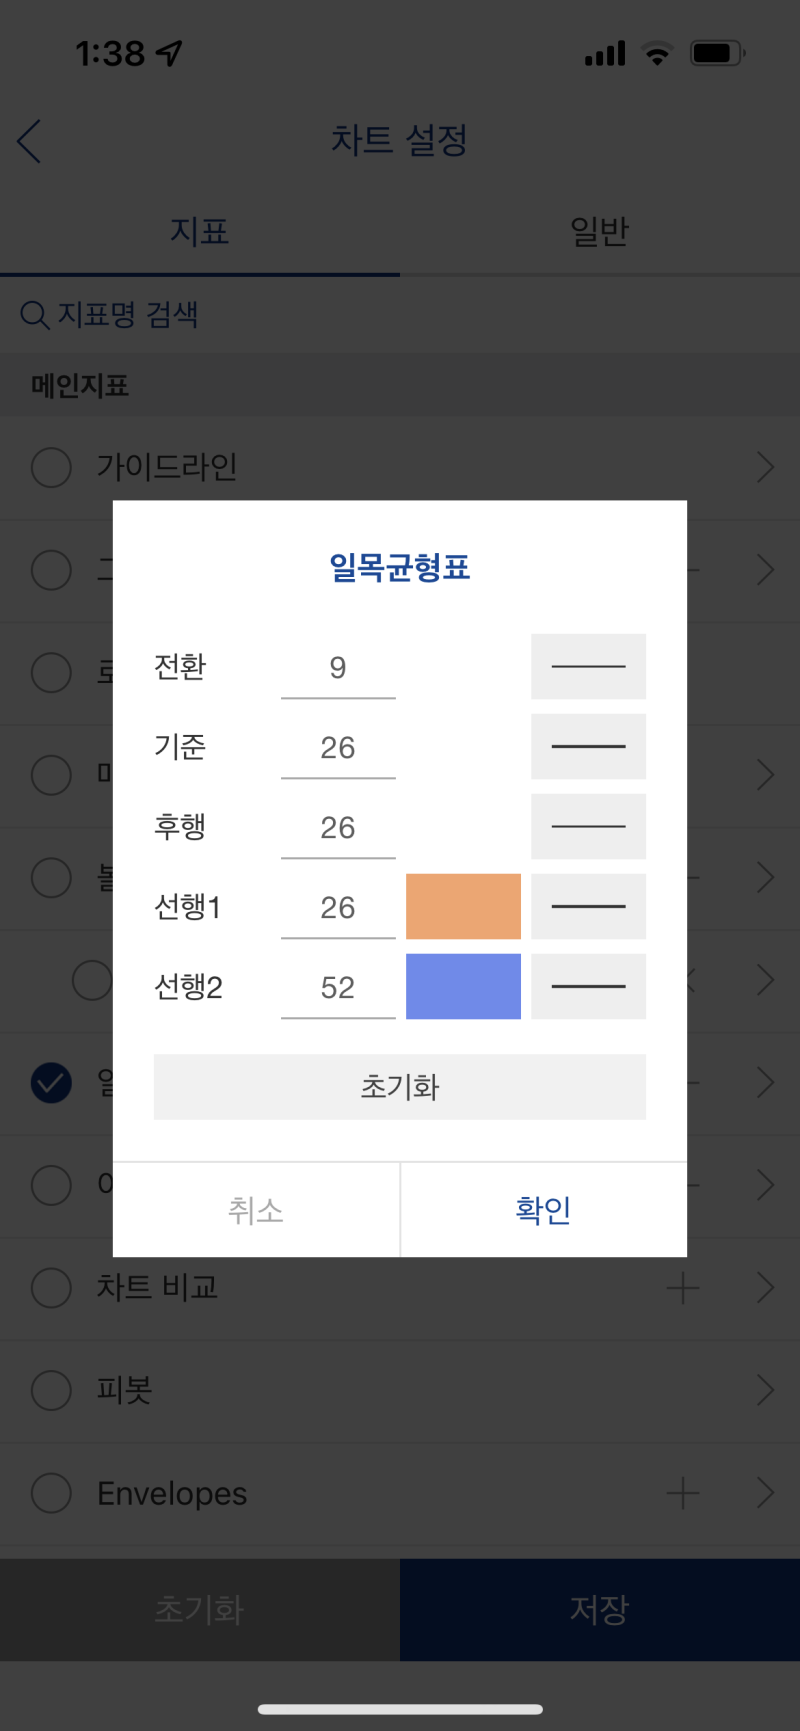Viewport: 800px width, 1731px height.
Task: Confirm settings with the 확인 button
Action: 542,1209
